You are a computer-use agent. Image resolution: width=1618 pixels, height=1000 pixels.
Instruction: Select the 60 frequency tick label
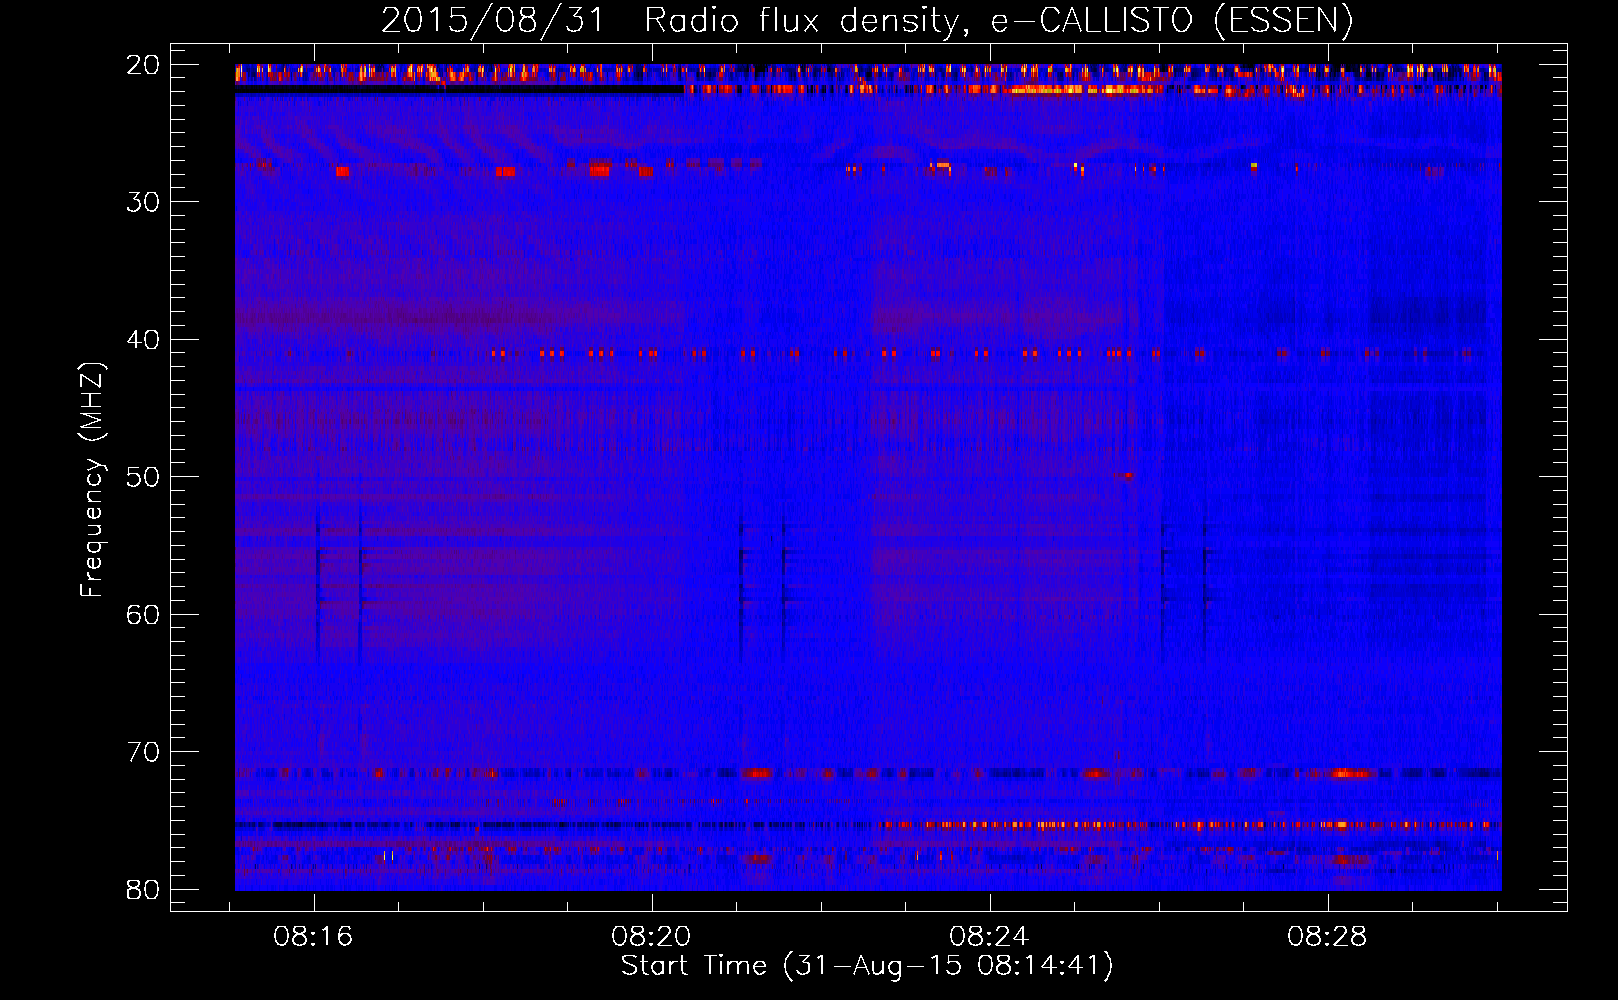click(x=143, y=614)
